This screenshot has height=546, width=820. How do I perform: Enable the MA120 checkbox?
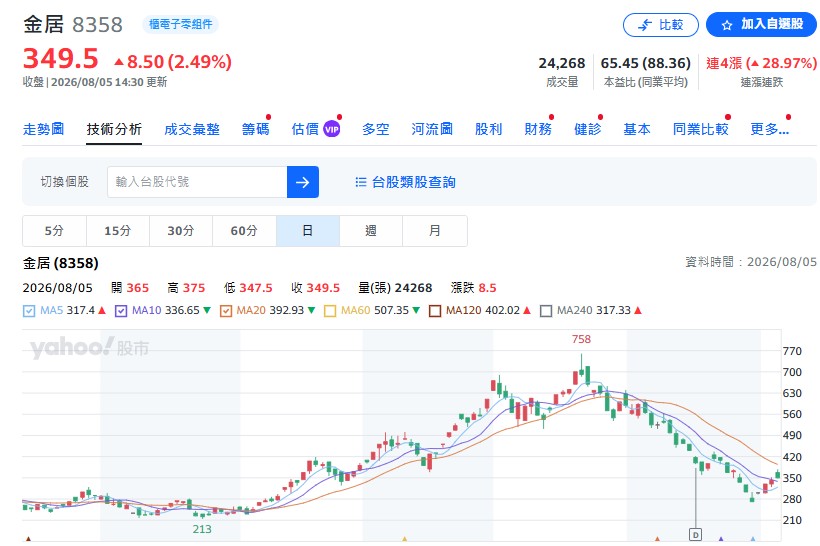(435, 311)
